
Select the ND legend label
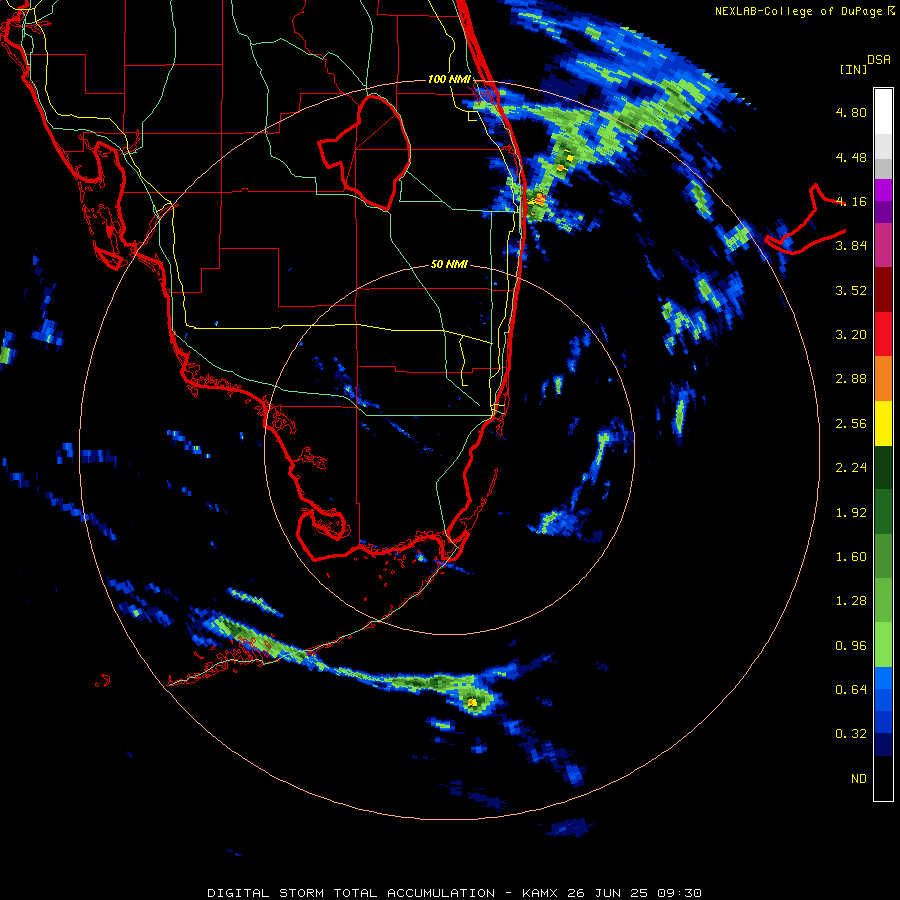point(859,779)
